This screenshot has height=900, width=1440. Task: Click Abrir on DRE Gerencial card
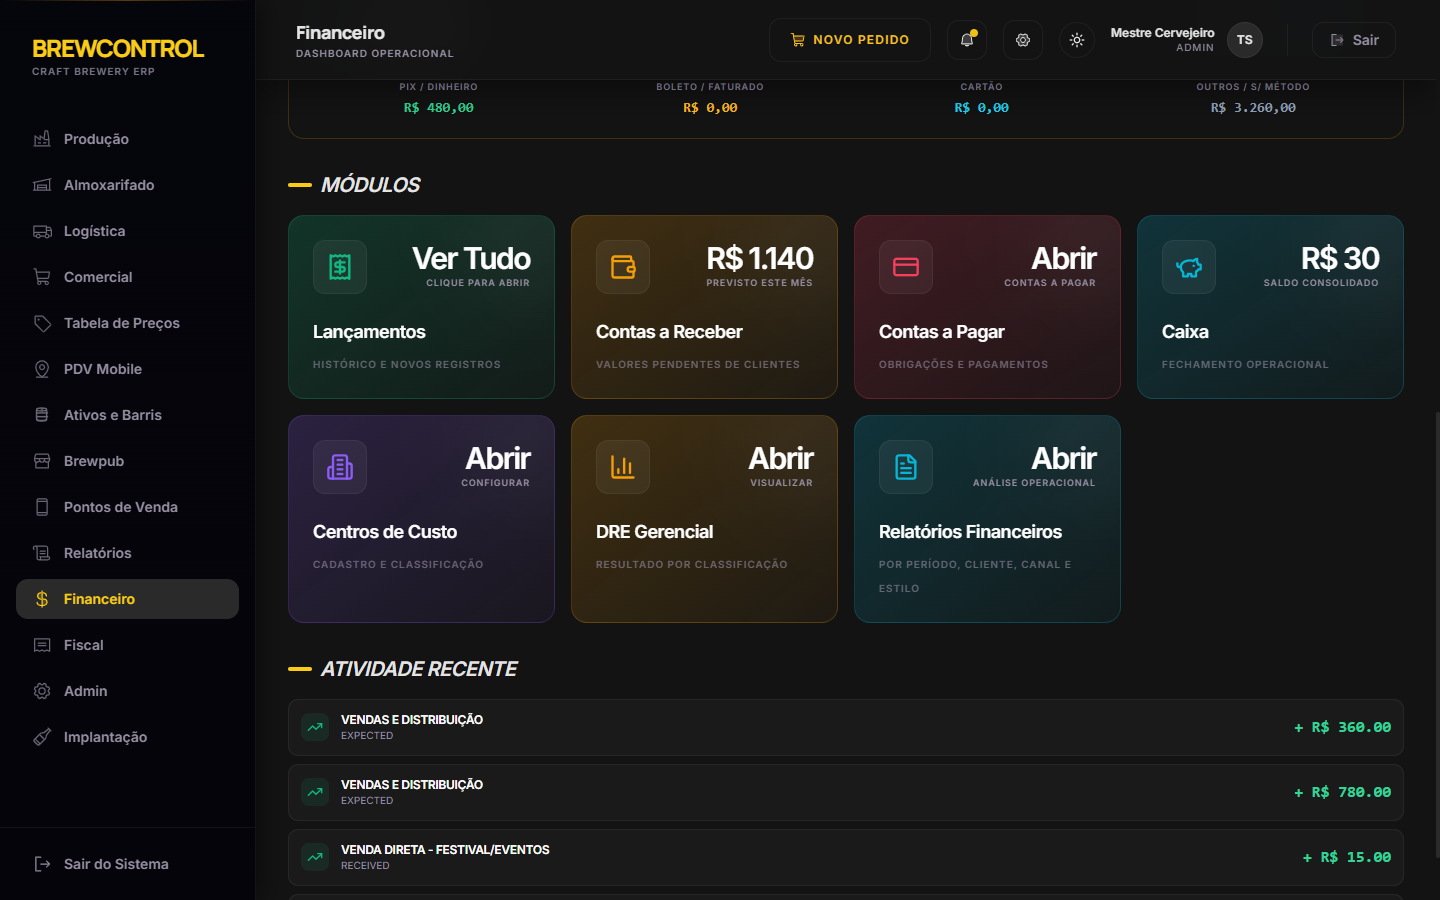tap(781, 459)
